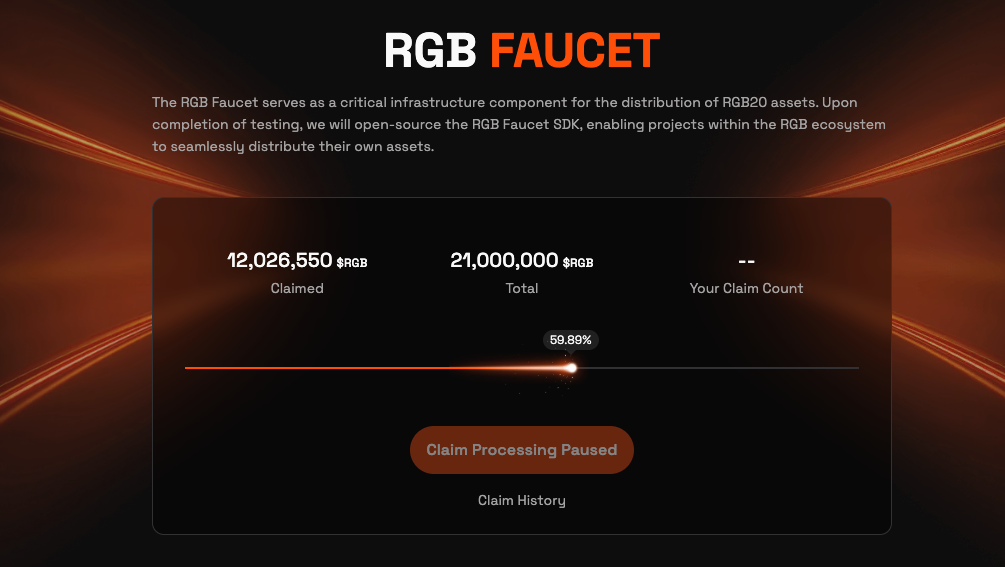This screenshot has height=567, width=1005.
Task: Click the white RGB word in heading
Action: click(x=430, y=50)
